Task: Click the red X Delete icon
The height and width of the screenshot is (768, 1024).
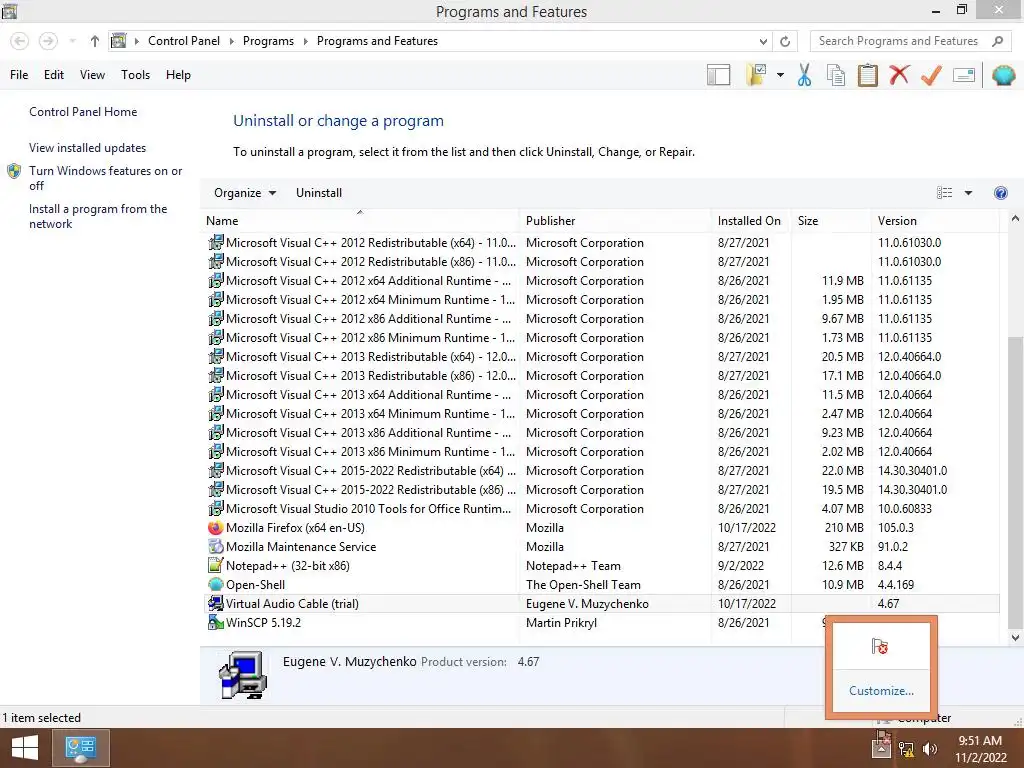Action: click(x=899, y=74)
